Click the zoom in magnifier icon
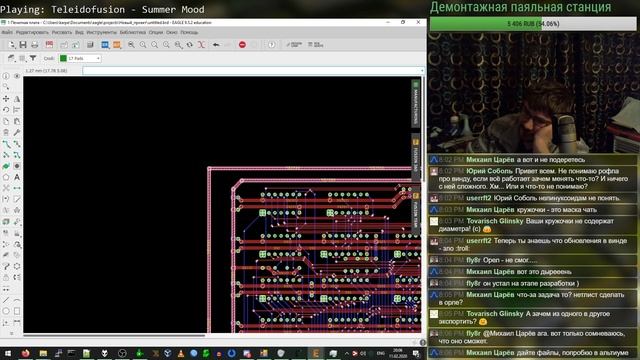 pos(143,44)
